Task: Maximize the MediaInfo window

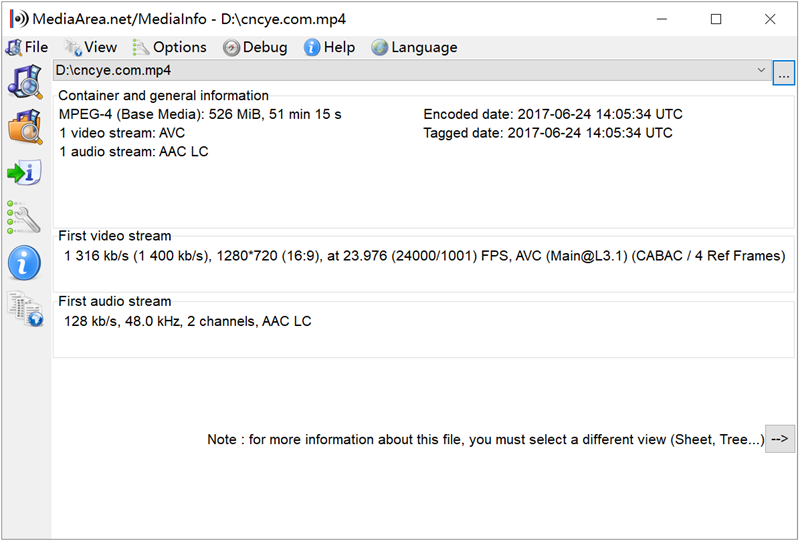Action: (x=716, y=19)
